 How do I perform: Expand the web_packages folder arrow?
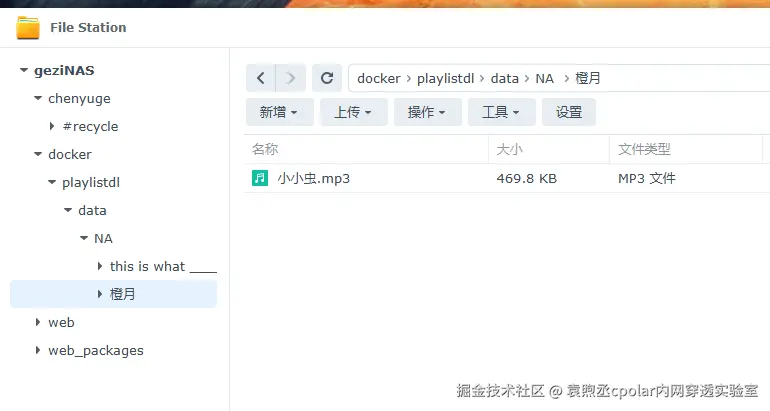tap(38, 350)
